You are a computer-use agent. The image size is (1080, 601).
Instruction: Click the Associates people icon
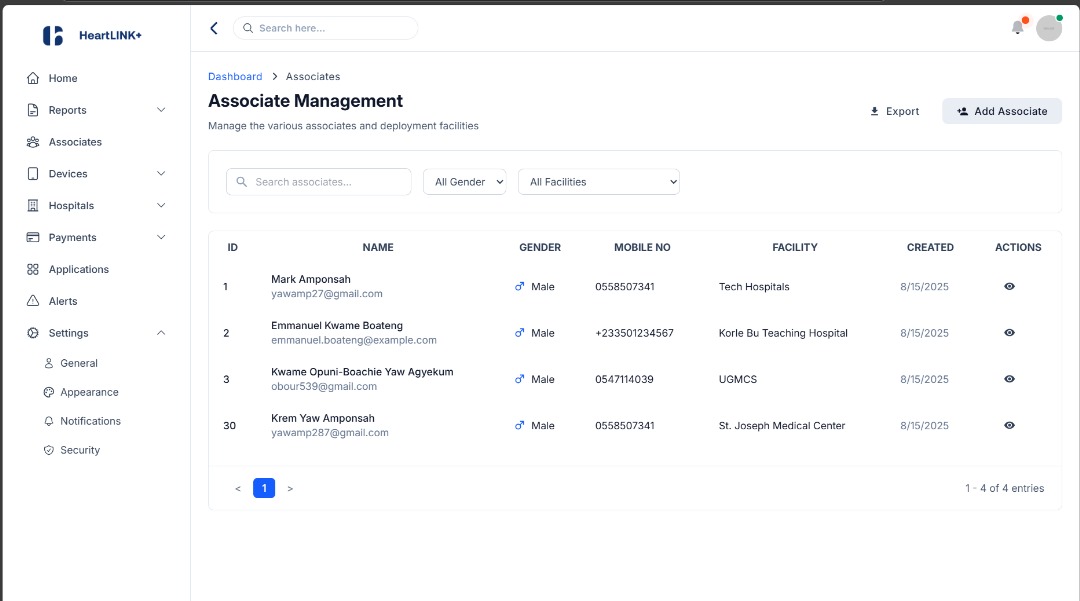coord(33,142)
